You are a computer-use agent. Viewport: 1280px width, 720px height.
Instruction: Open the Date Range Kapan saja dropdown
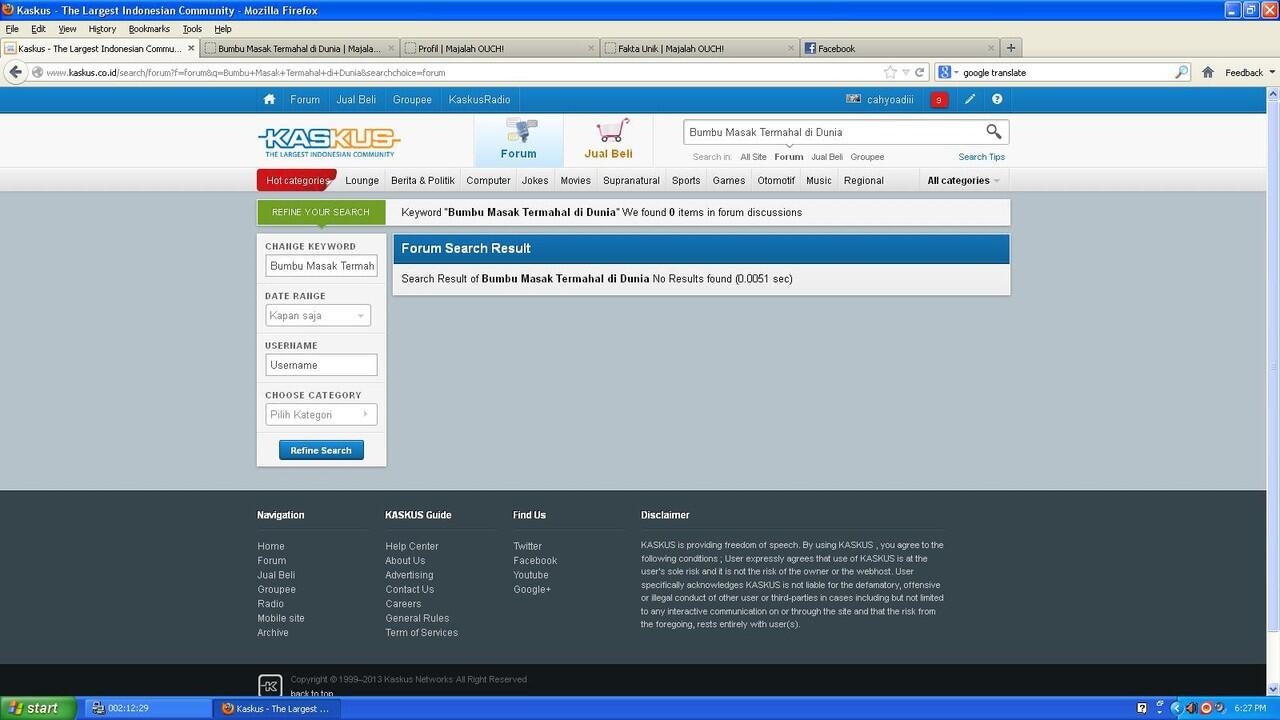pyautogui.click(x=317, y=315)
